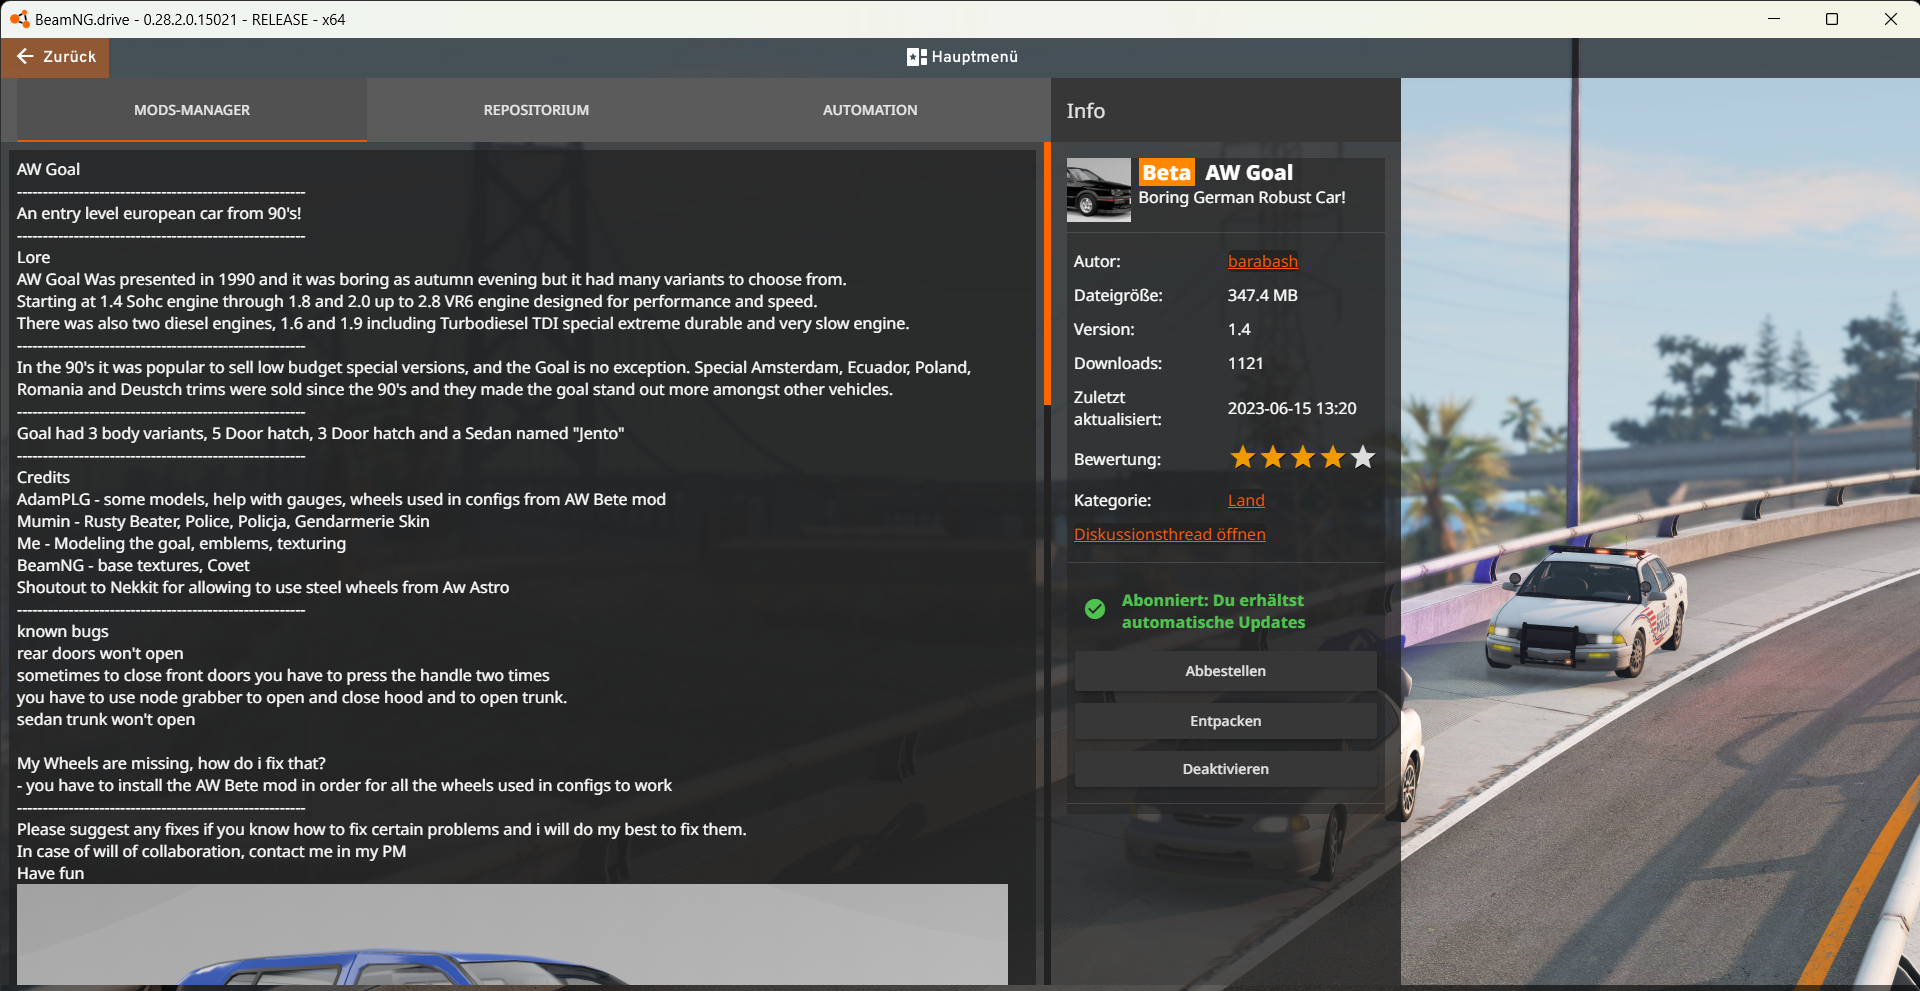
Task: Select the date 2023-06-15 13:20
Action: [x=1292, y=408]
